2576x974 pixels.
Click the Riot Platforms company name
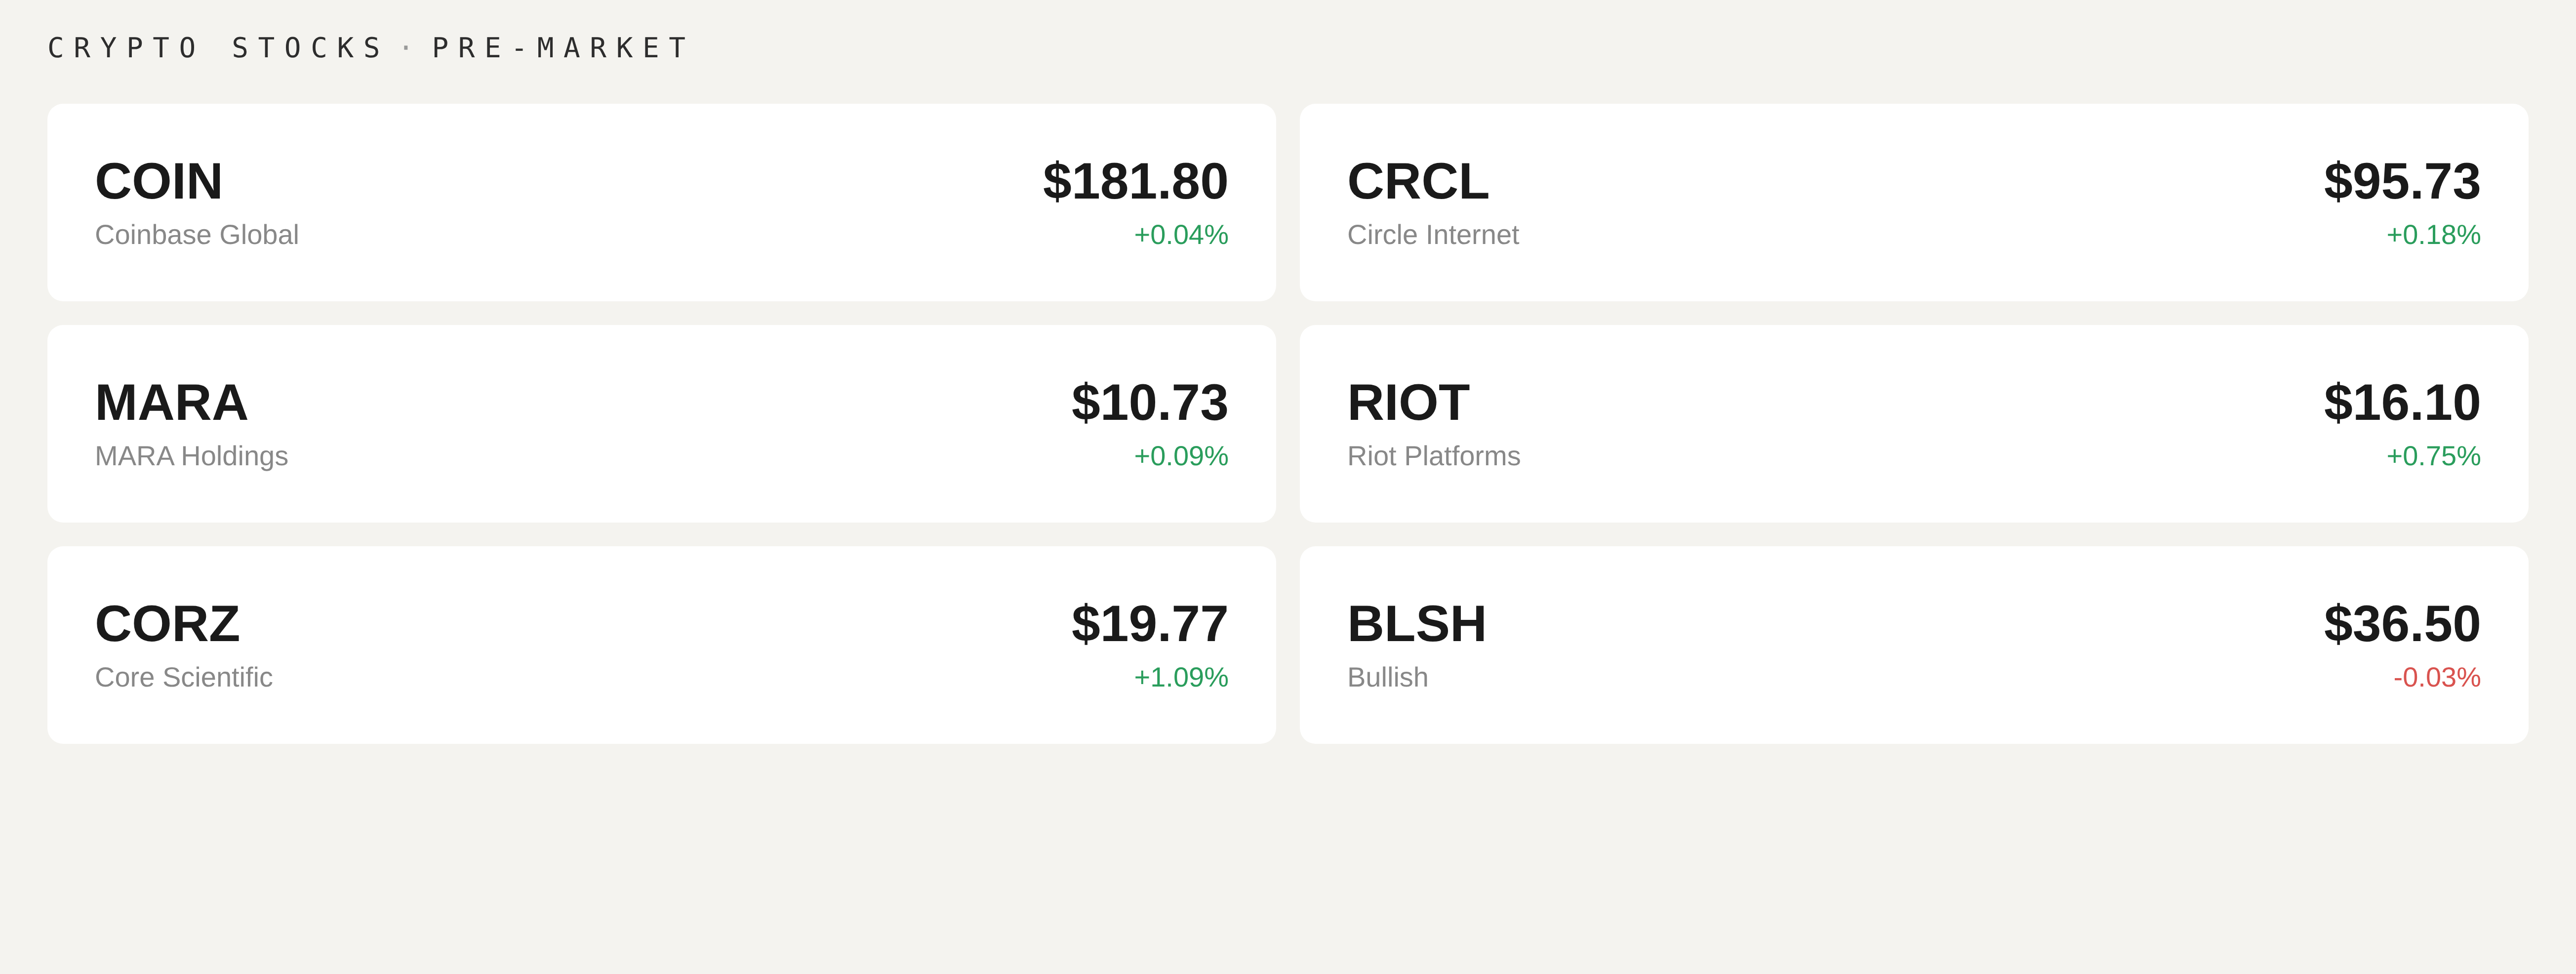tap(1433, 456)
